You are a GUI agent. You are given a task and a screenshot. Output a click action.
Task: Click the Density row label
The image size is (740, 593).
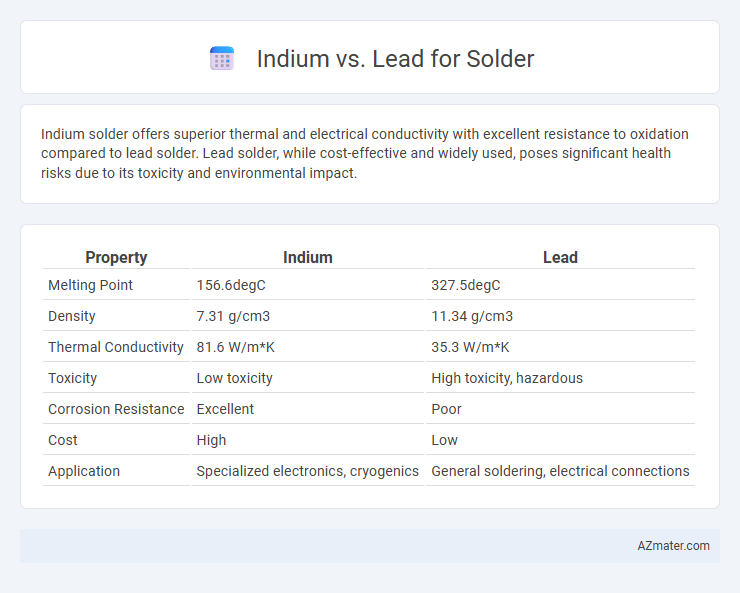72,316
